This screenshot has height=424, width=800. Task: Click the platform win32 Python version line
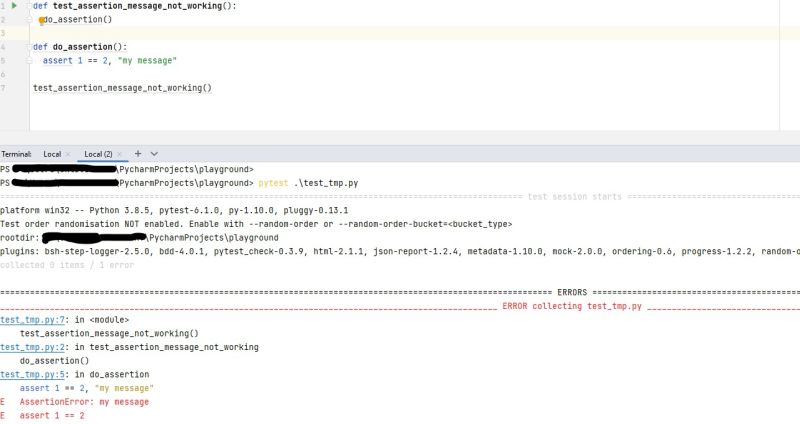point(174,210)
